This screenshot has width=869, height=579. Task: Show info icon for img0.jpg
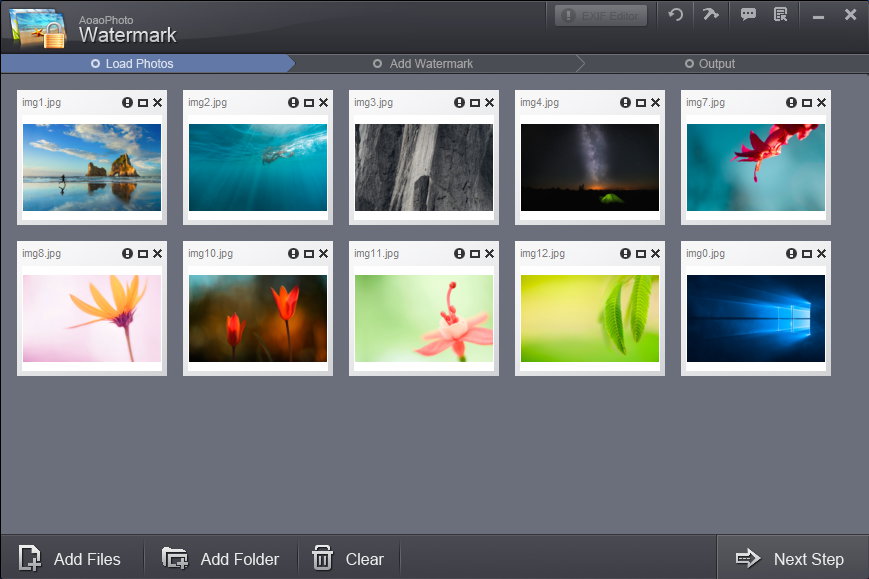tap(791, 255)
